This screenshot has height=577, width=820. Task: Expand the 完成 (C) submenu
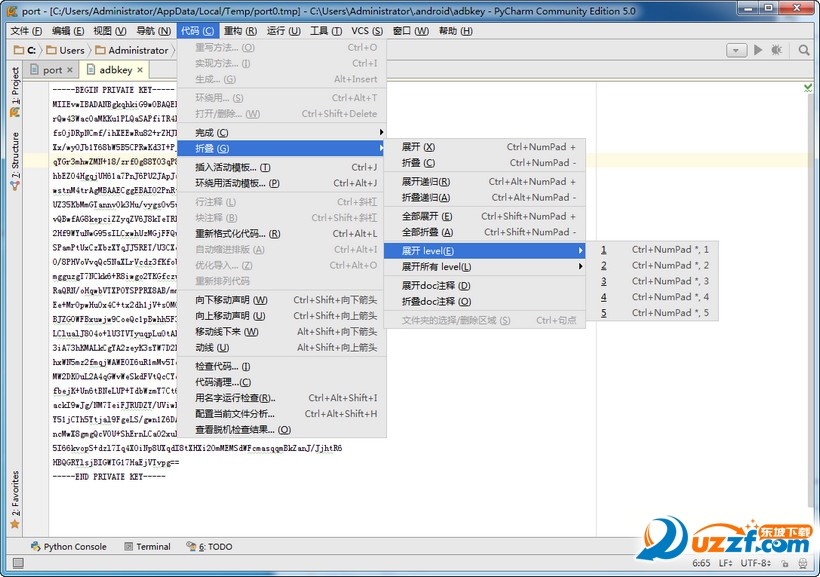coord(282,132)
